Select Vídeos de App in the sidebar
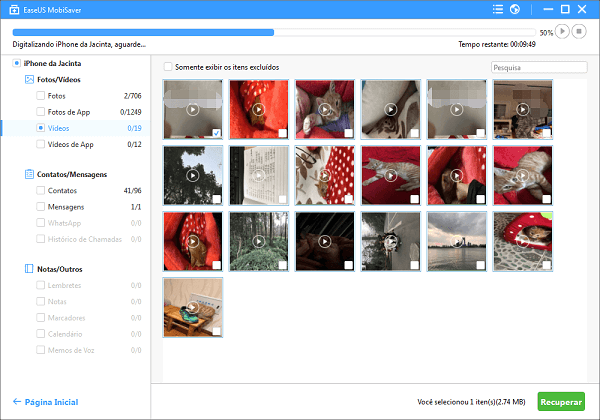 [x=72, y=144]
